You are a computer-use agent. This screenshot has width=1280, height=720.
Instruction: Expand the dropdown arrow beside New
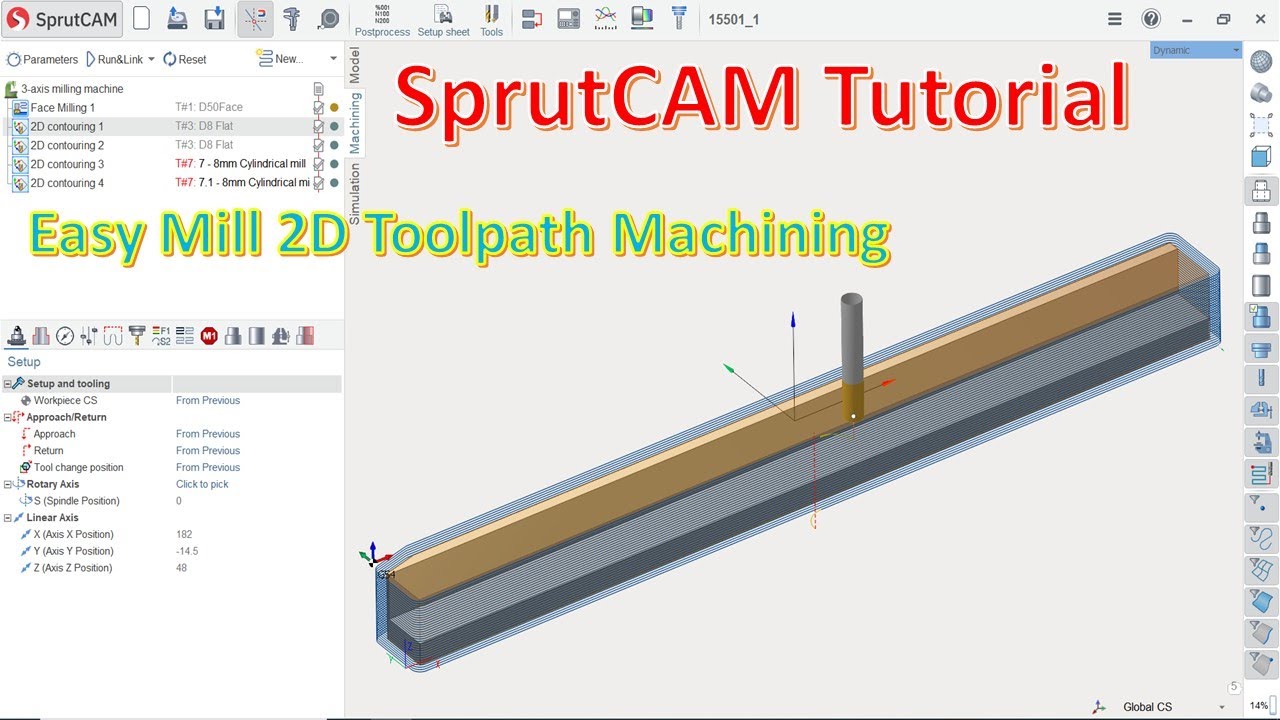[333, 59]
